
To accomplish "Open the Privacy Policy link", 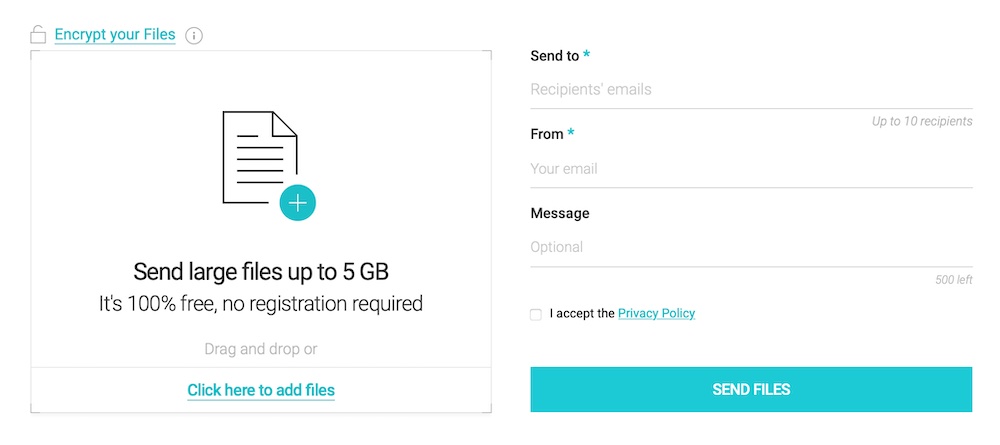I will click(x=656, y=313).
